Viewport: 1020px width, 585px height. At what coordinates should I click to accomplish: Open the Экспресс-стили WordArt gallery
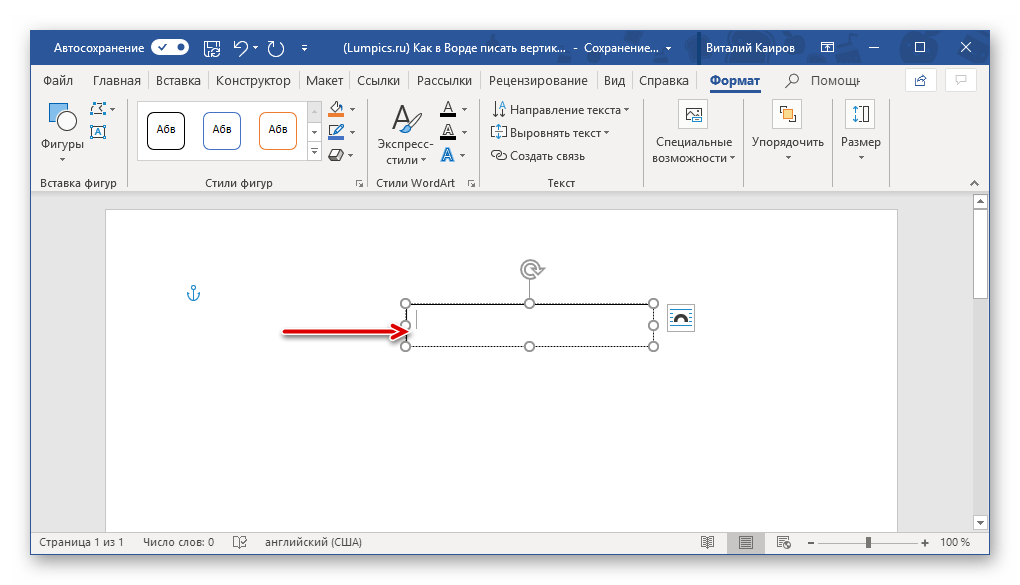[x=405, y=134]
